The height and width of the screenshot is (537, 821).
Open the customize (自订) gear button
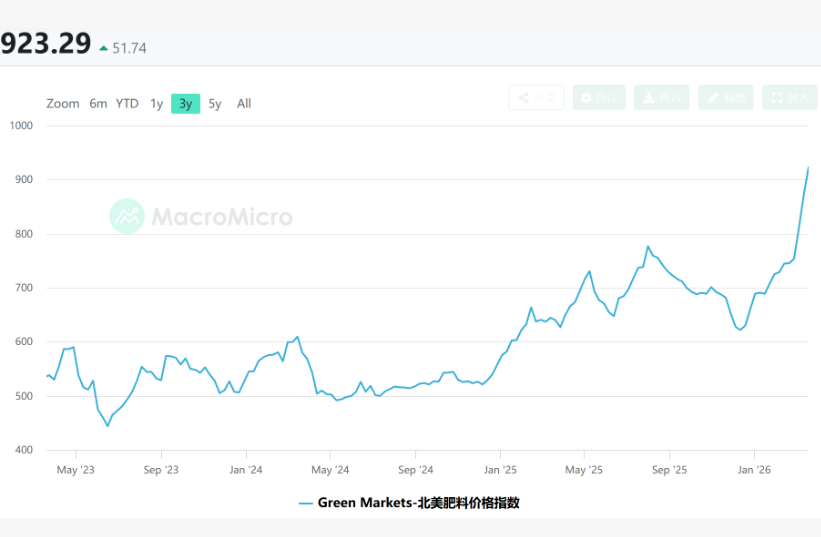pos(599,97)
